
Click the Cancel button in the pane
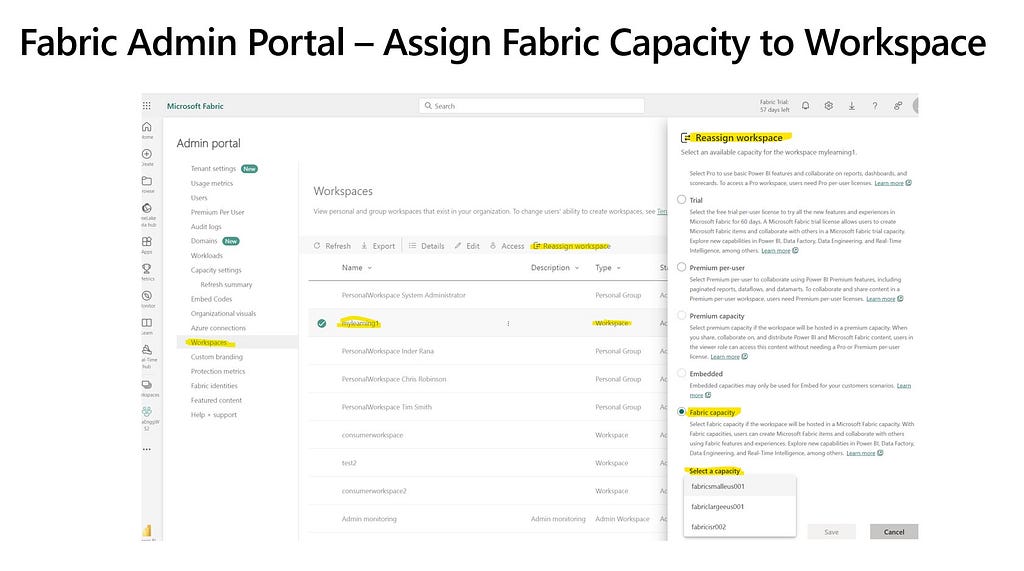894,532
